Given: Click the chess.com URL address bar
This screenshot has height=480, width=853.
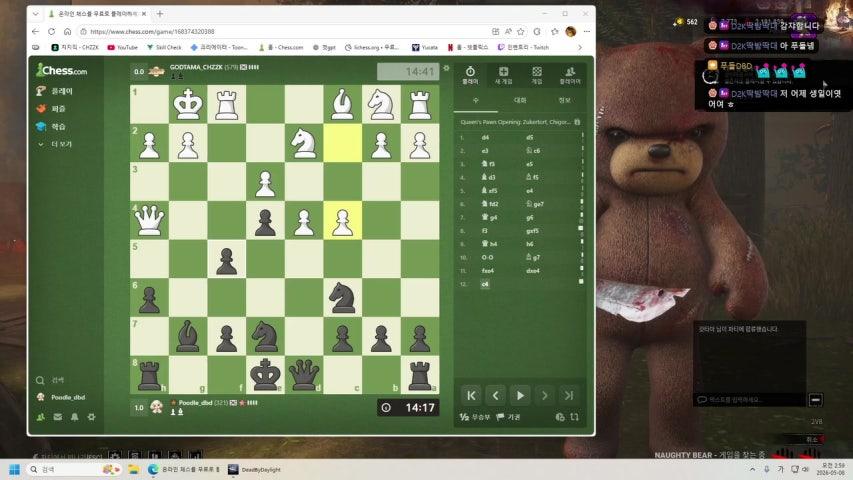Looking at the screenshot, I should pyautogui.click(x=283, y=32).
